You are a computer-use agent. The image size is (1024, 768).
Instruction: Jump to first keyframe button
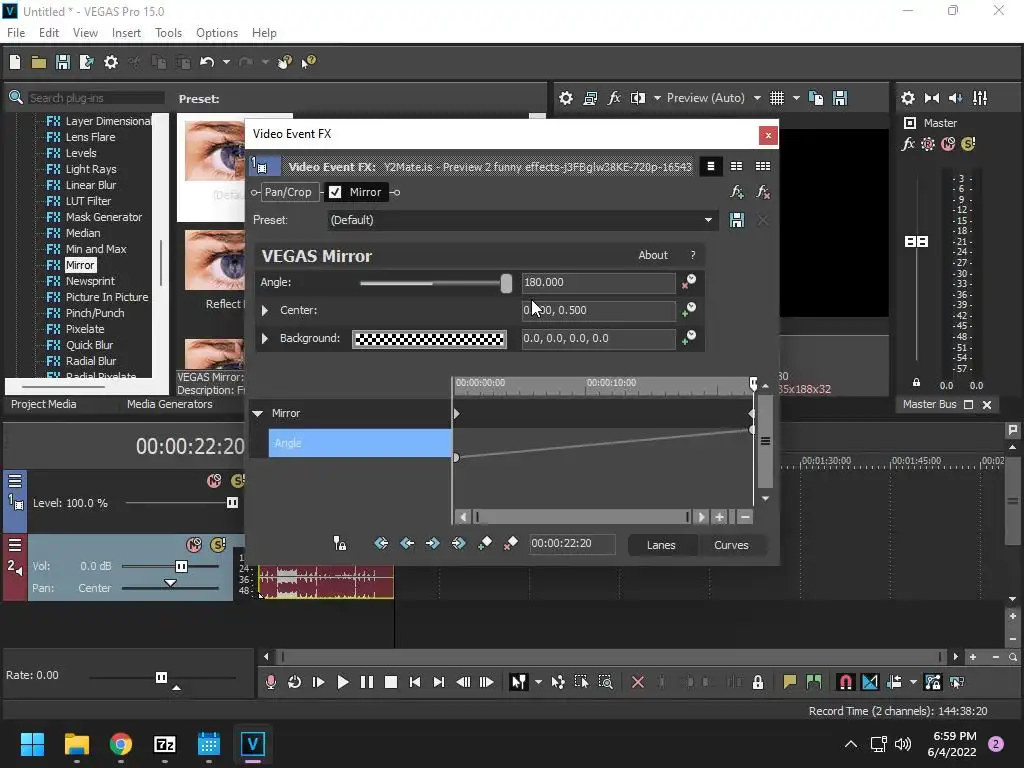(x=381, y=543)
